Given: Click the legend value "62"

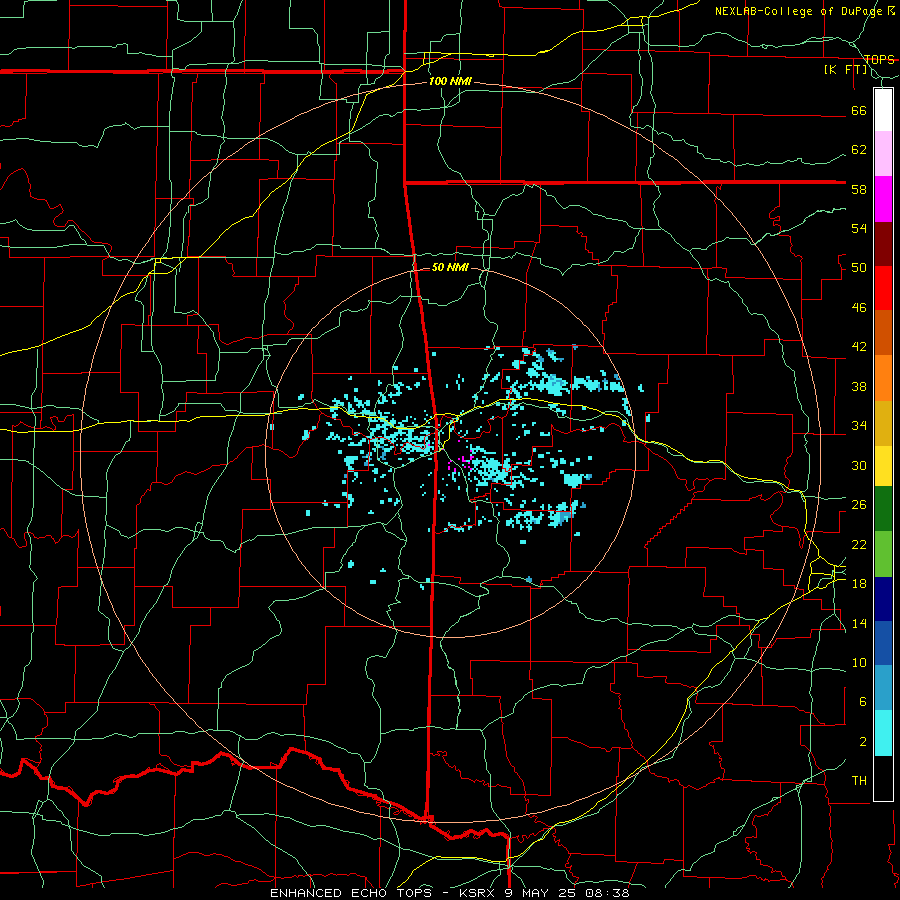Looking at the screenshot, I should point(859,150).
